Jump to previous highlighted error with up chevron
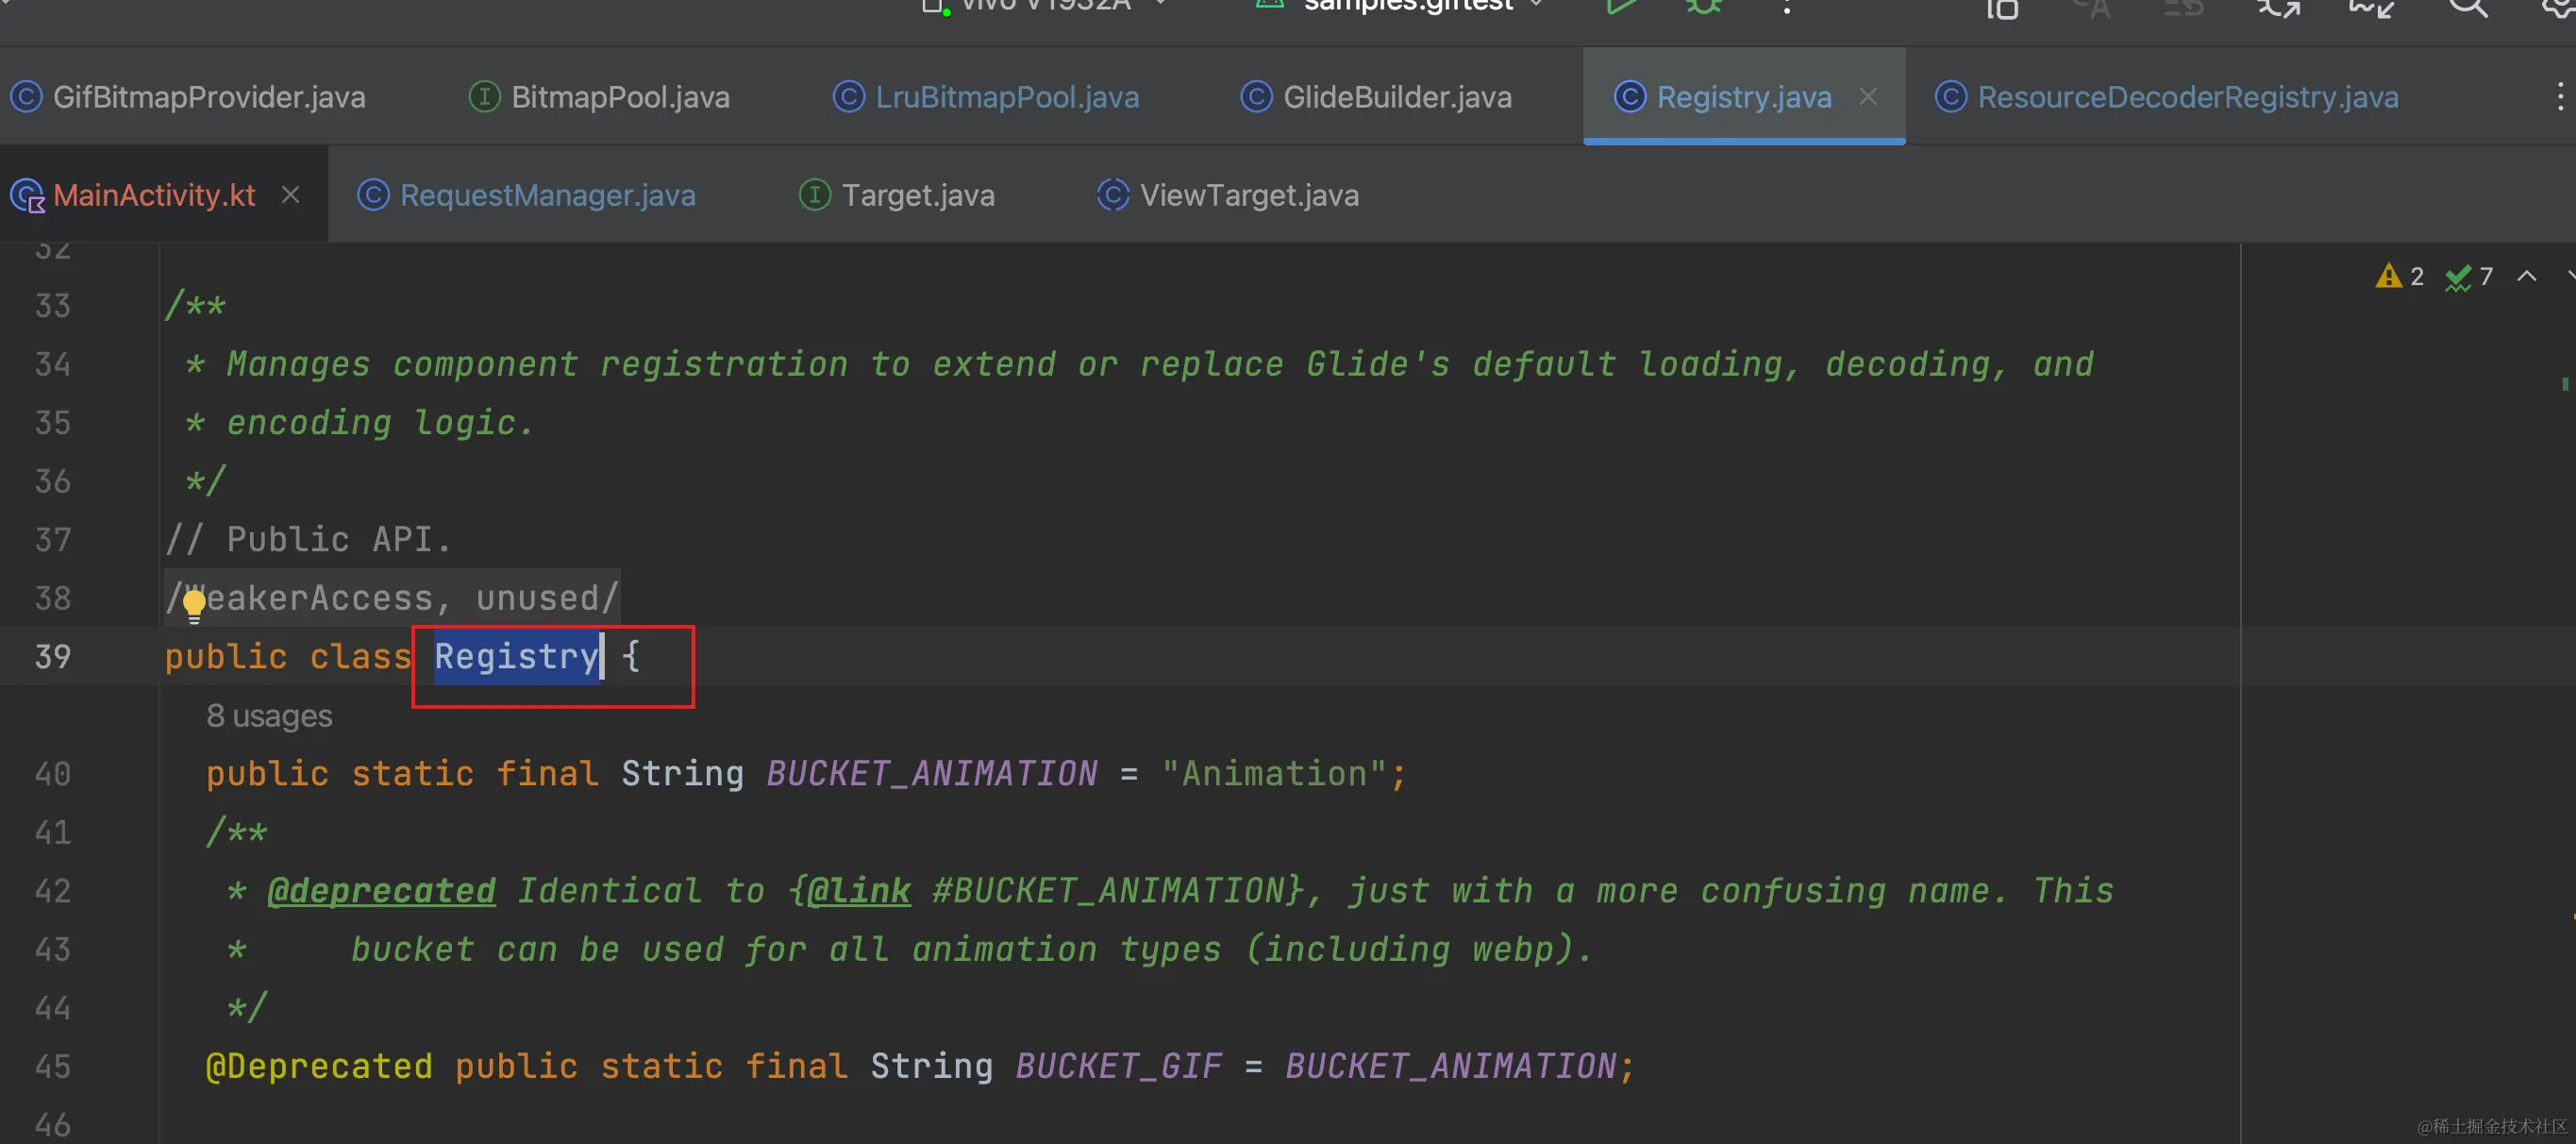The width and height of the screenshot is (2576, 1144). coord(2526,276)
